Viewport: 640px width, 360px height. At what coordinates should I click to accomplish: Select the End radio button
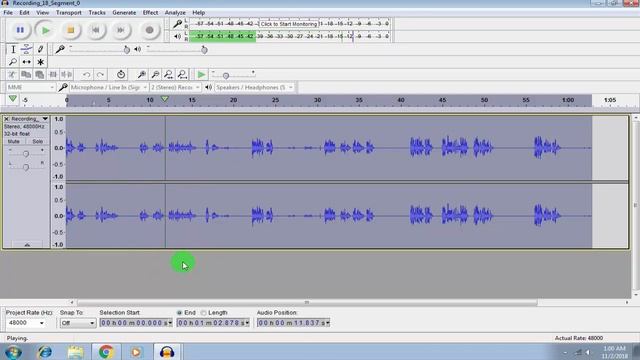179,313
